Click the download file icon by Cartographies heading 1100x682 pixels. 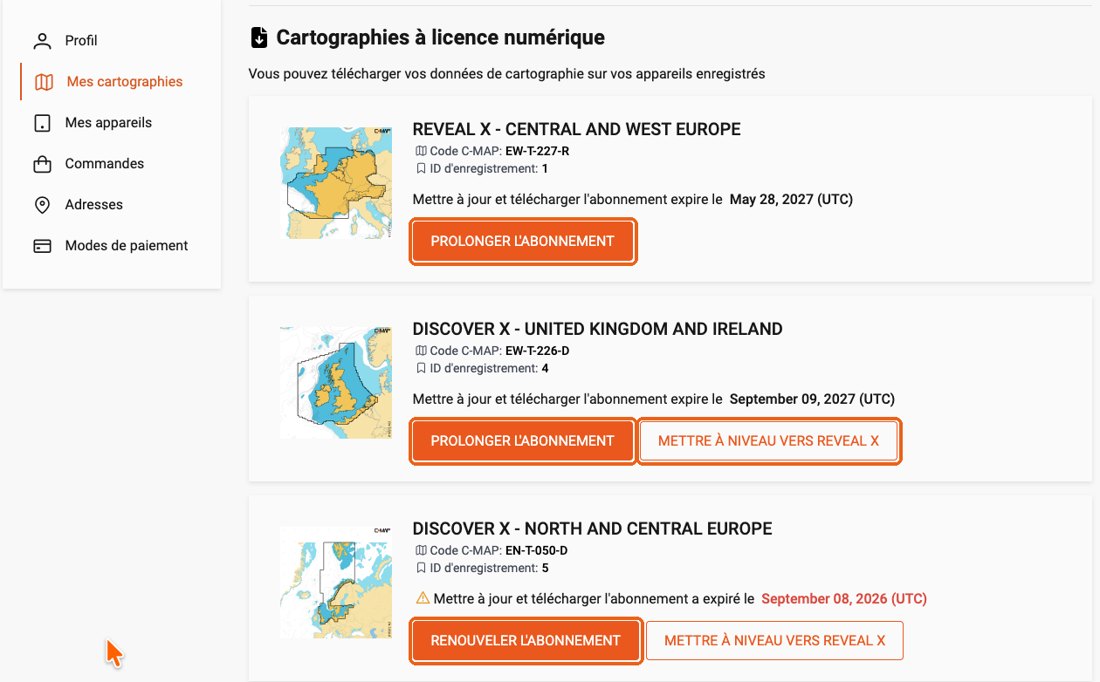pyautogui.click(x=259, y=38)
